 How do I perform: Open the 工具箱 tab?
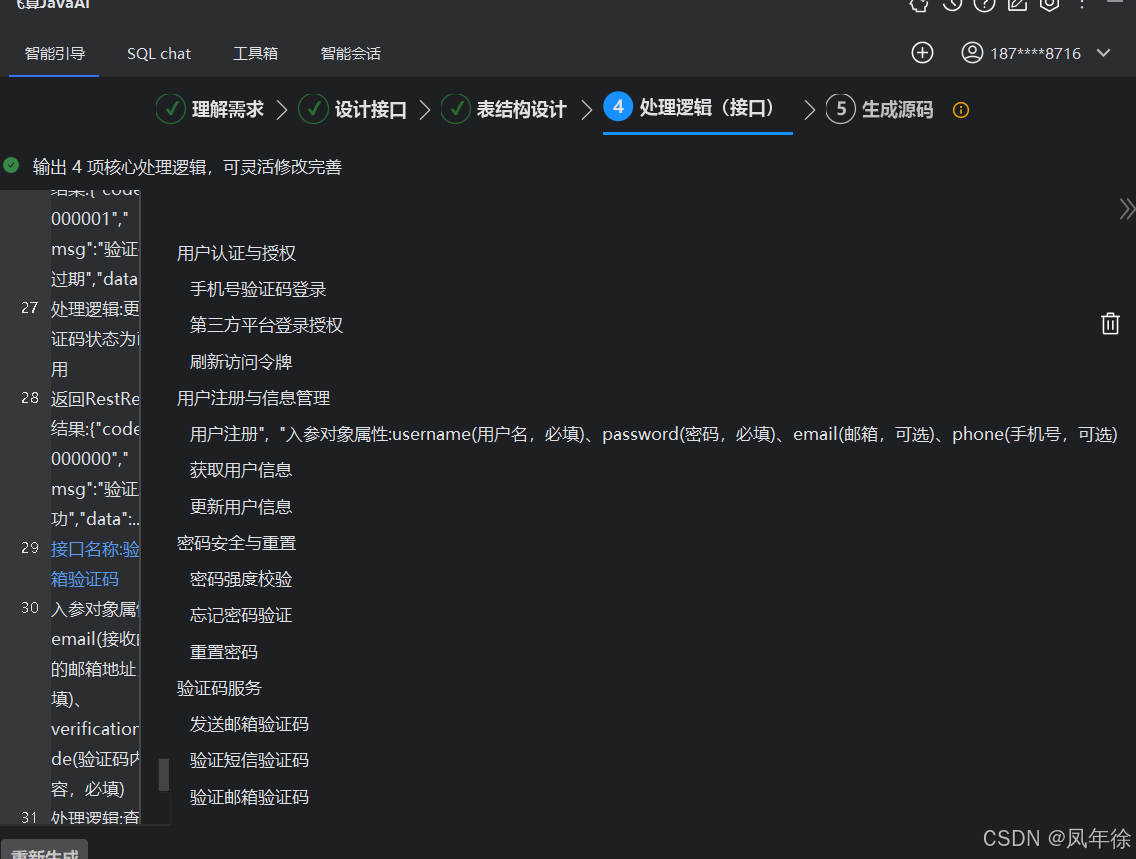[255, 53]
